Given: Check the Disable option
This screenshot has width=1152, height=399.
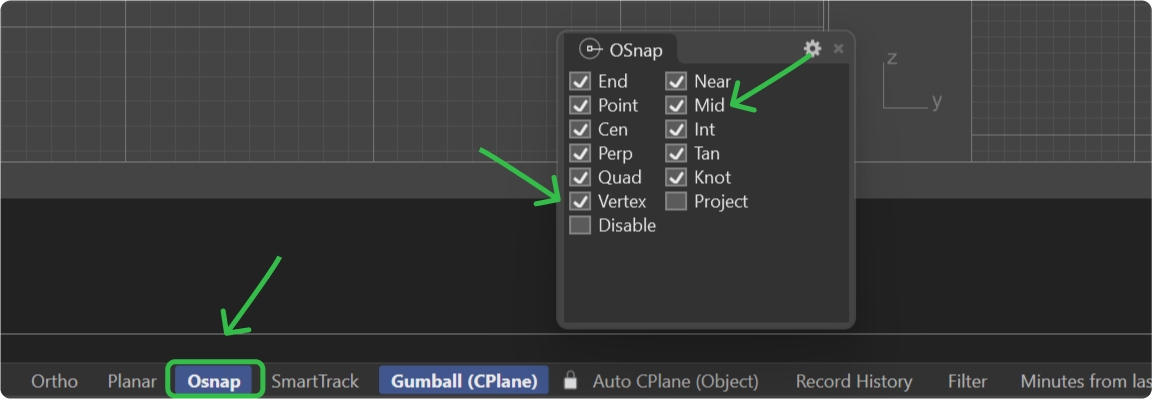Looking at the screenshot, I should coord(580,226).
